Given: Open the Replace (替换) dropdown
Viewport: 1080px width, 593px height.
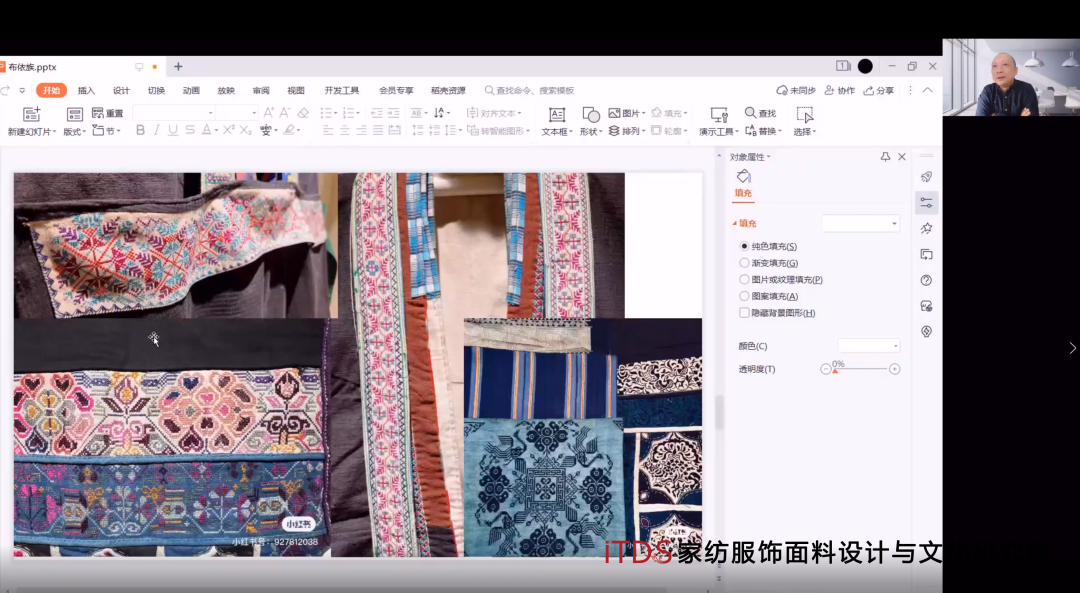Looking at the screenshot, I should pyautogui.click(x=763, y=131).
